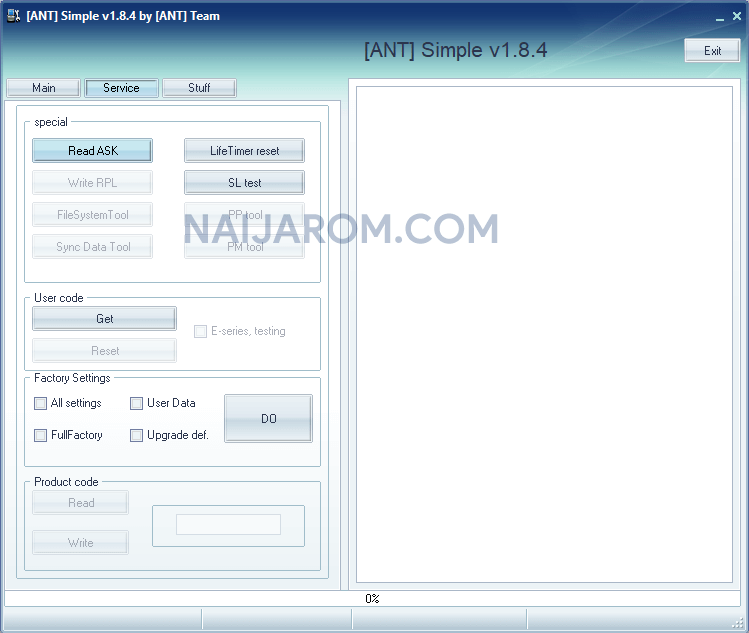Click the Read ASK button

pyautogui.click(x=93, y=151)
